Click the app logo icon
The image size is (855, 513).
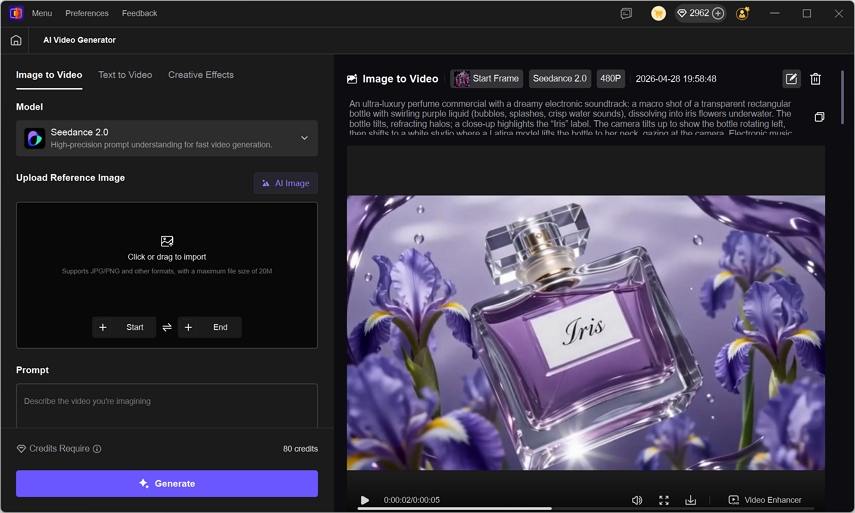point(16,13)
